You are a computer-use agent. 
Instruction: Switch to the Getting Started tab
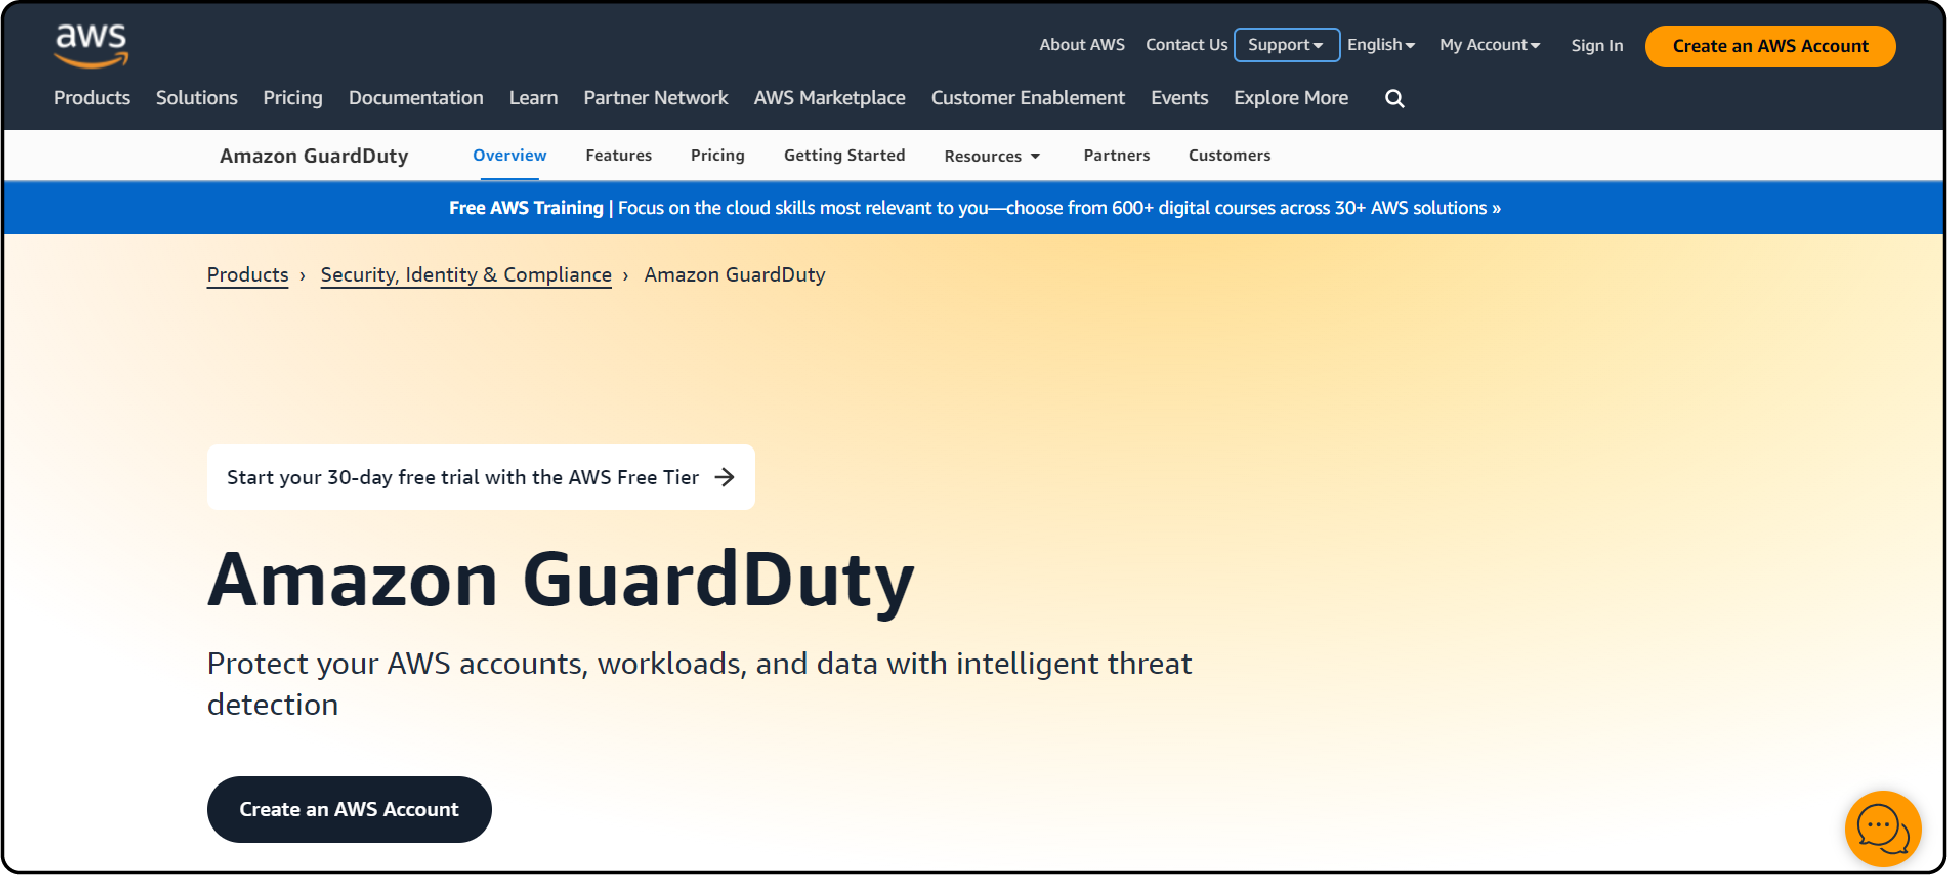[845, 156]
